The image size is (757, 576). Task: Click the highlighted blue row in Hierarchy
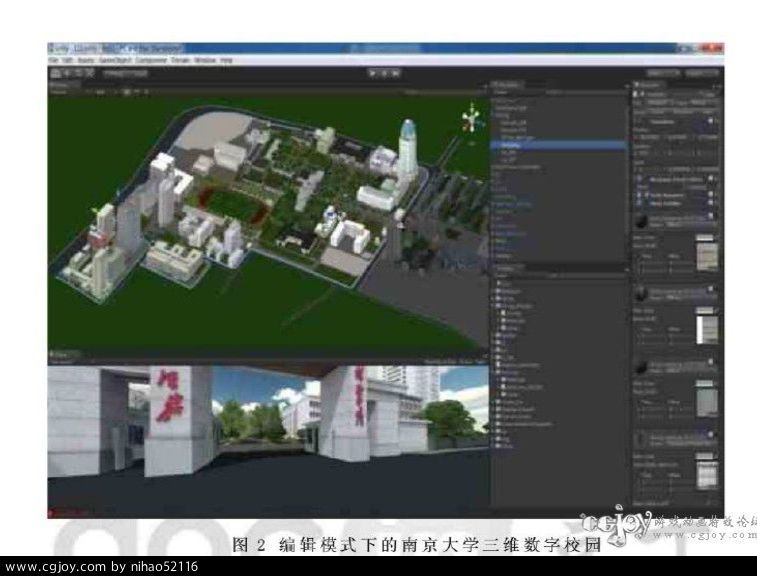[x=558, y=145]
